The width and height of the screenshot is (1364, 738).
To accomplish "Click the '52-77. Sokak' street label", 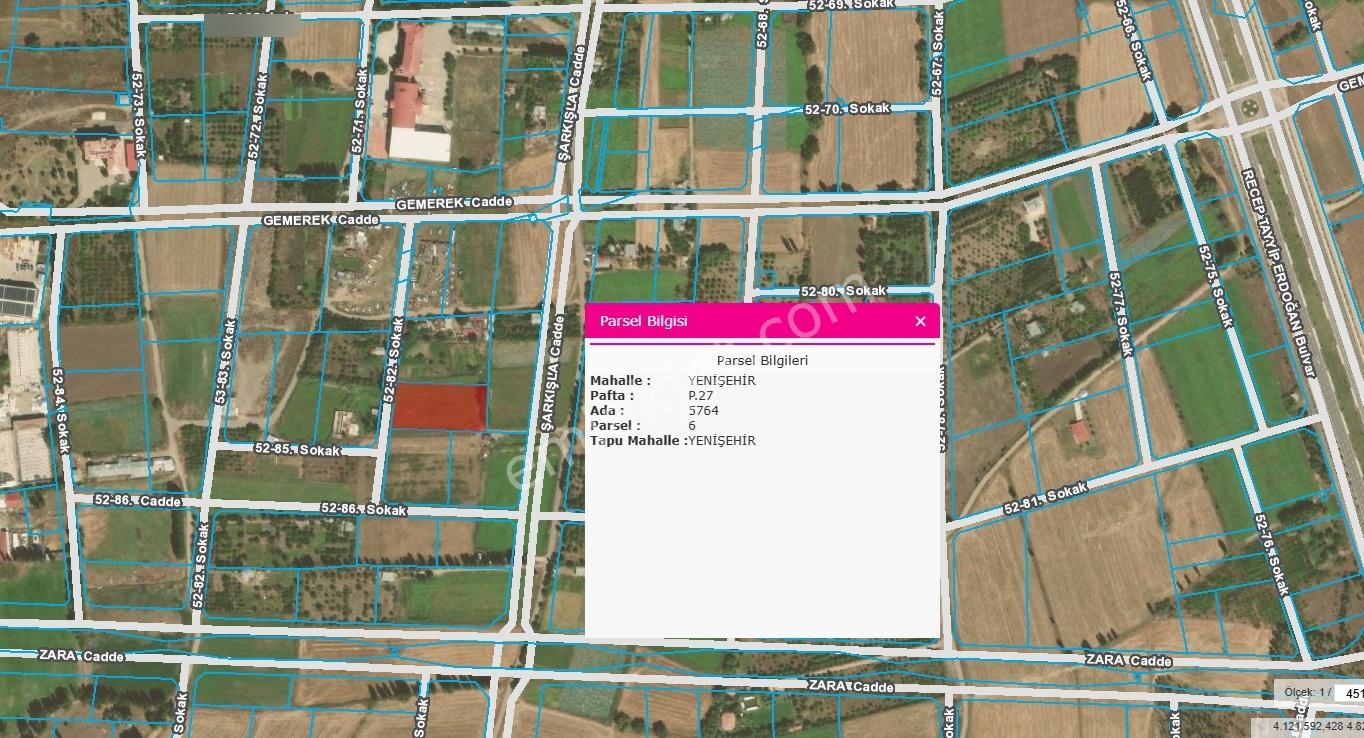I will (x=1119, y=314).
